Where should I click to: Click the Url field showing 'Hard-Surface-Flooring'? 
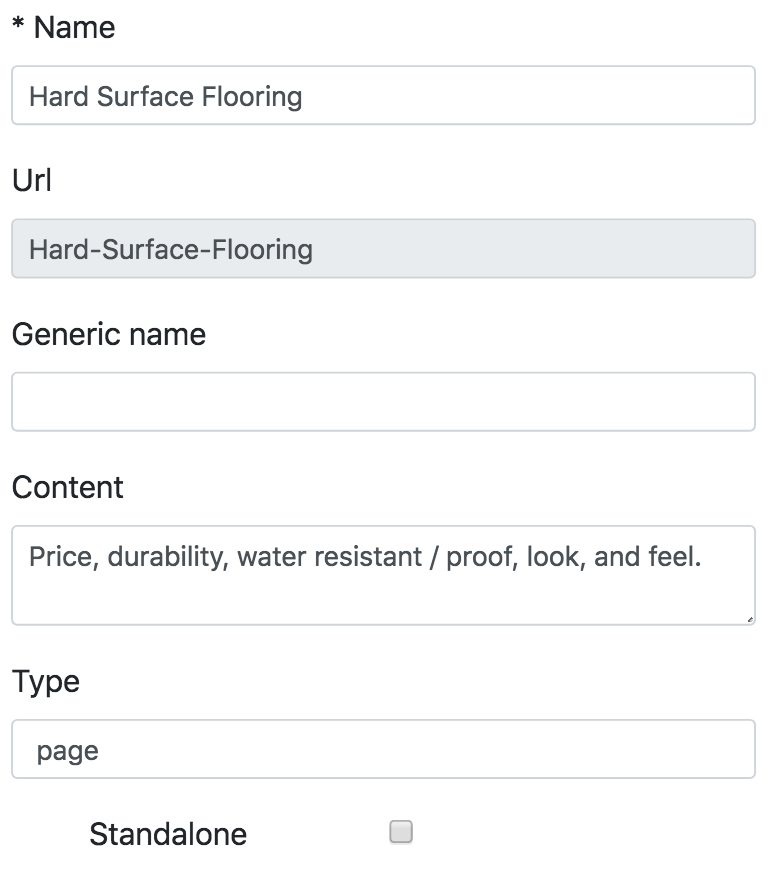[385, 248]
